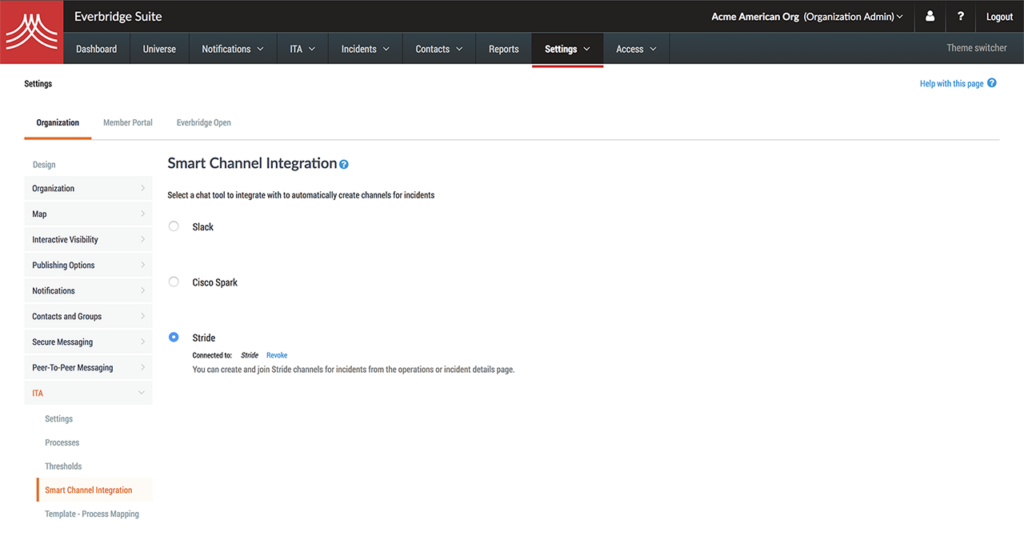Open the ITA dropdown in top navigation

302,49
